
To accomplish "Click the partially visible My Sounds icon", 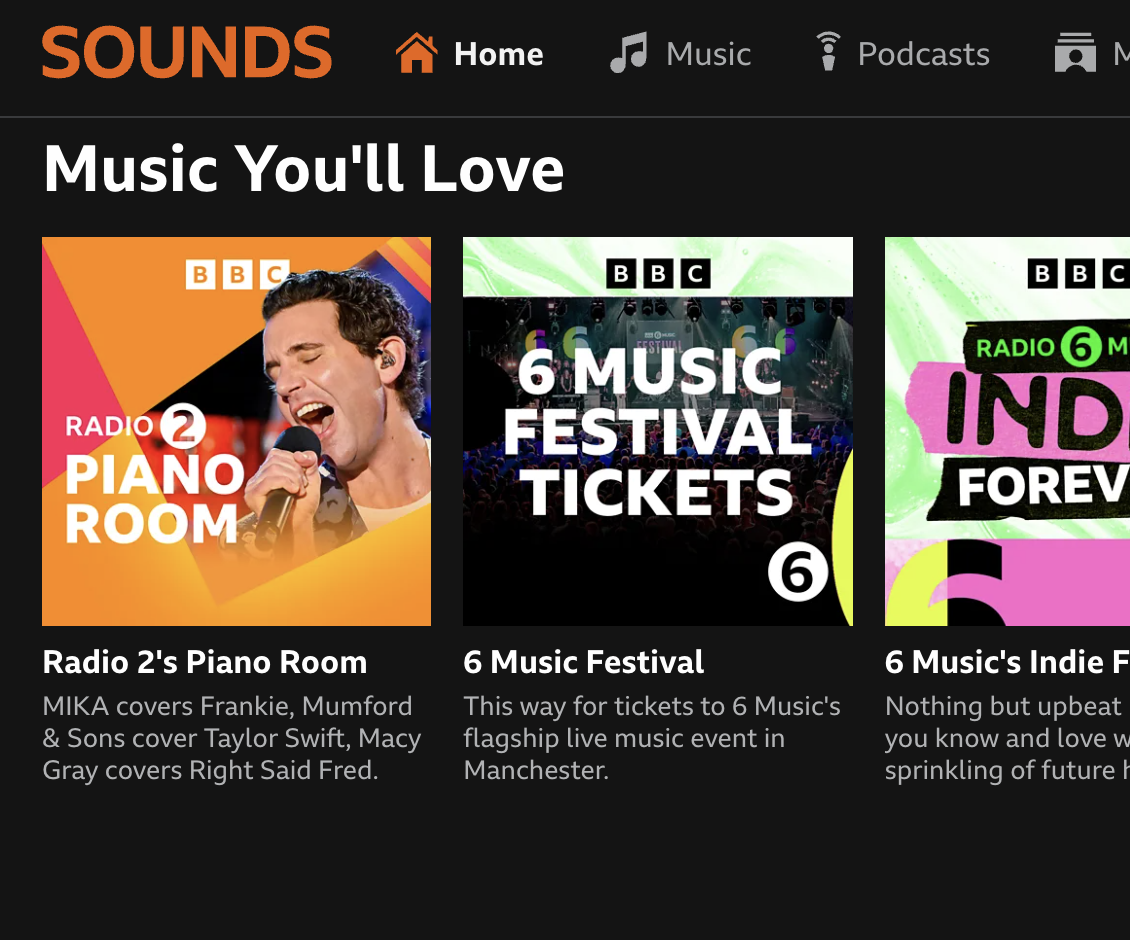I will tap(1075, 53).
